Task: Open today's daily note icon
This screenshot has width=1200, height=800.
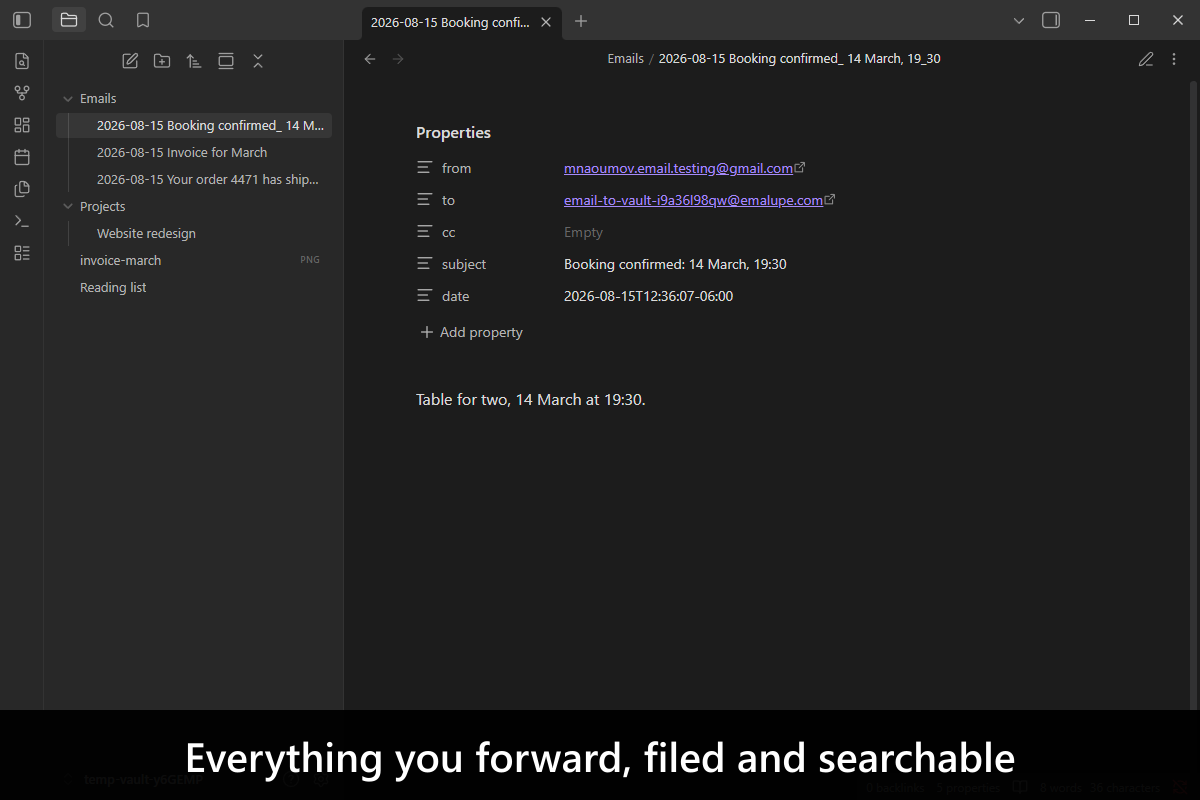Action: point(22,157)
